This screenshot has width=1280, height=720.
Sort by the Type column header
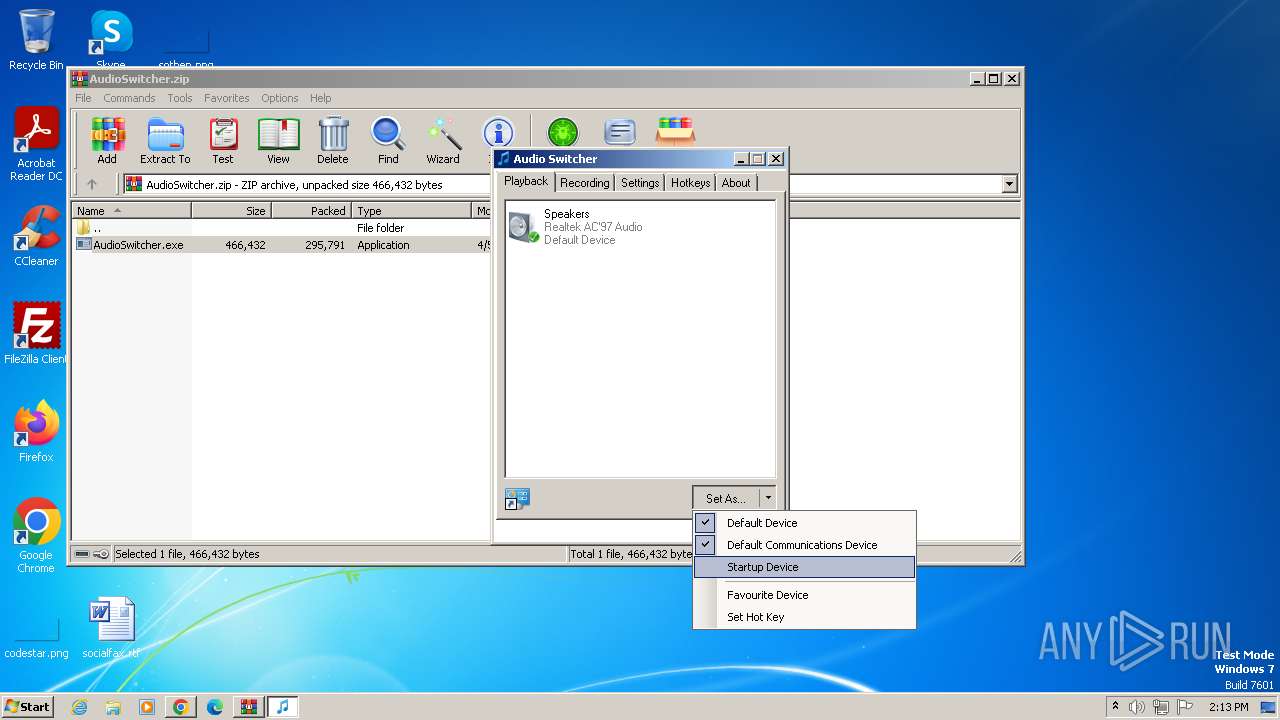pos(411,211)
